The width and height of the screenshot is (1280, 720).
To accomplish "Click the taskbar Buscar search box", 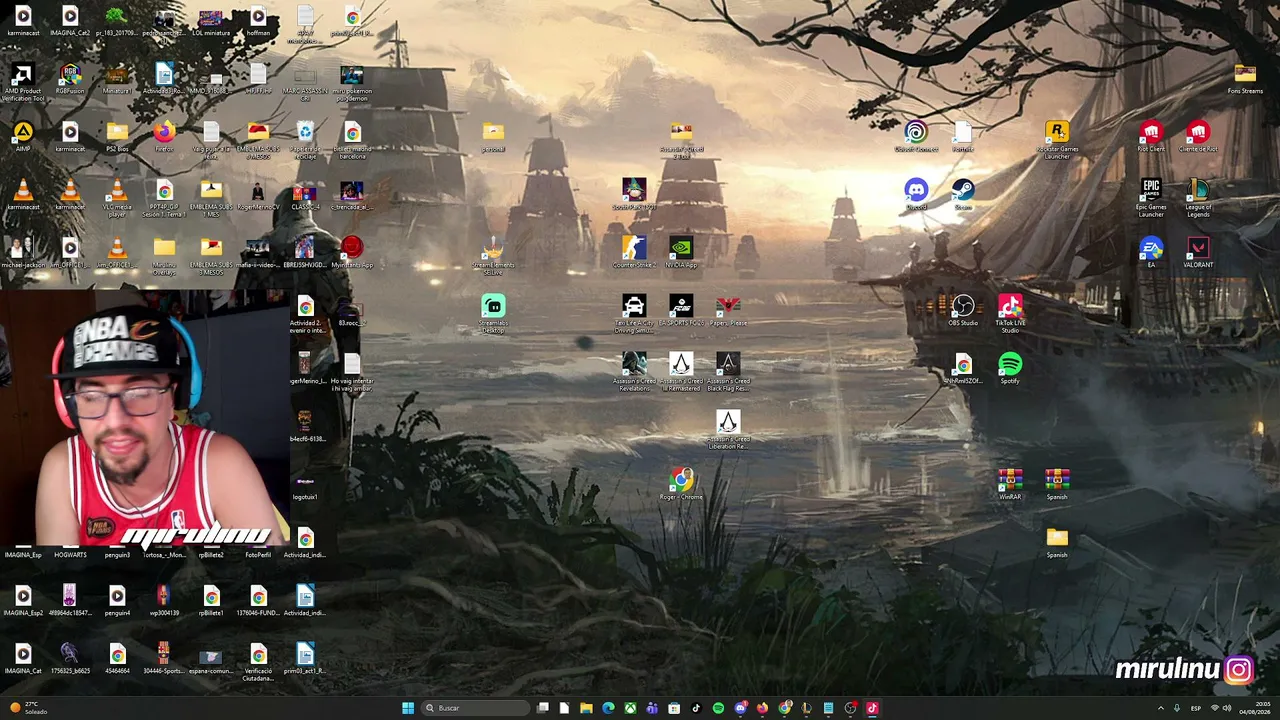I will (474, 708).
